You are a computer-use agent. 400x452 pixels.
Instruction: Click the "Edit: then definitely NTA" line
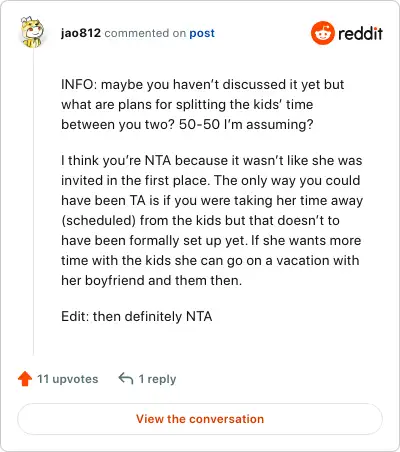pos(137,316)
